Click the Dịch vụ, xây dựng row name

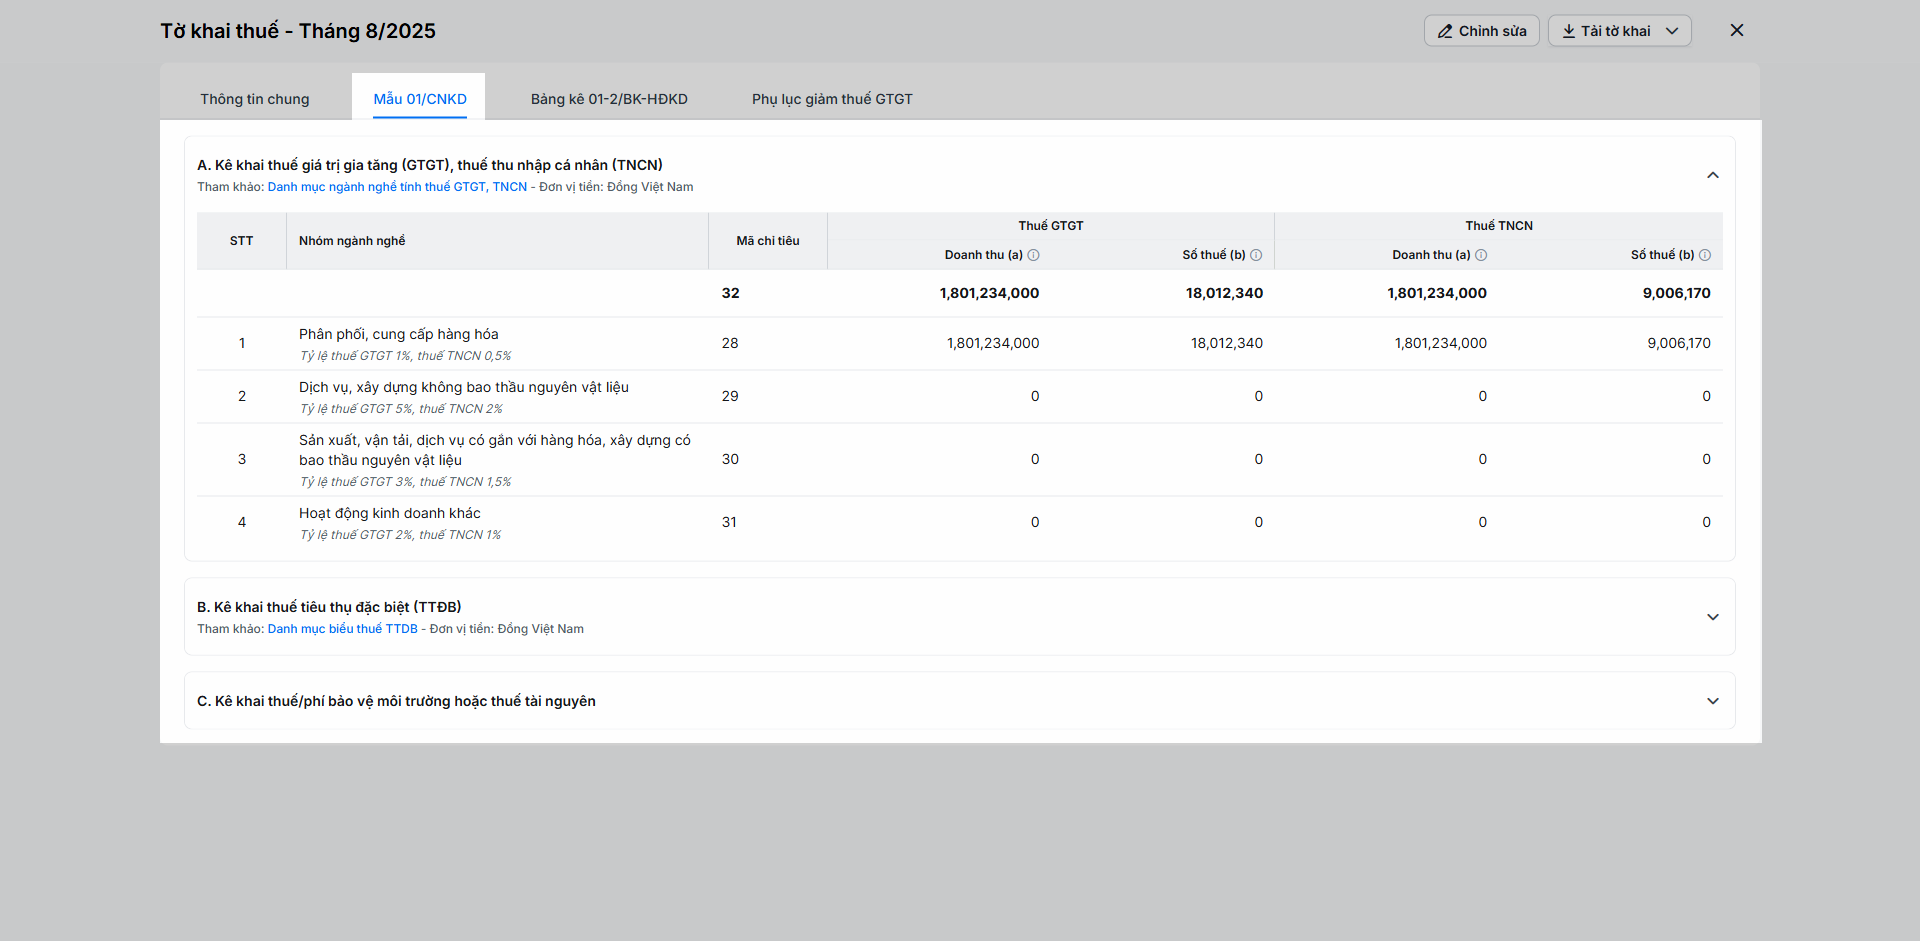463,387
